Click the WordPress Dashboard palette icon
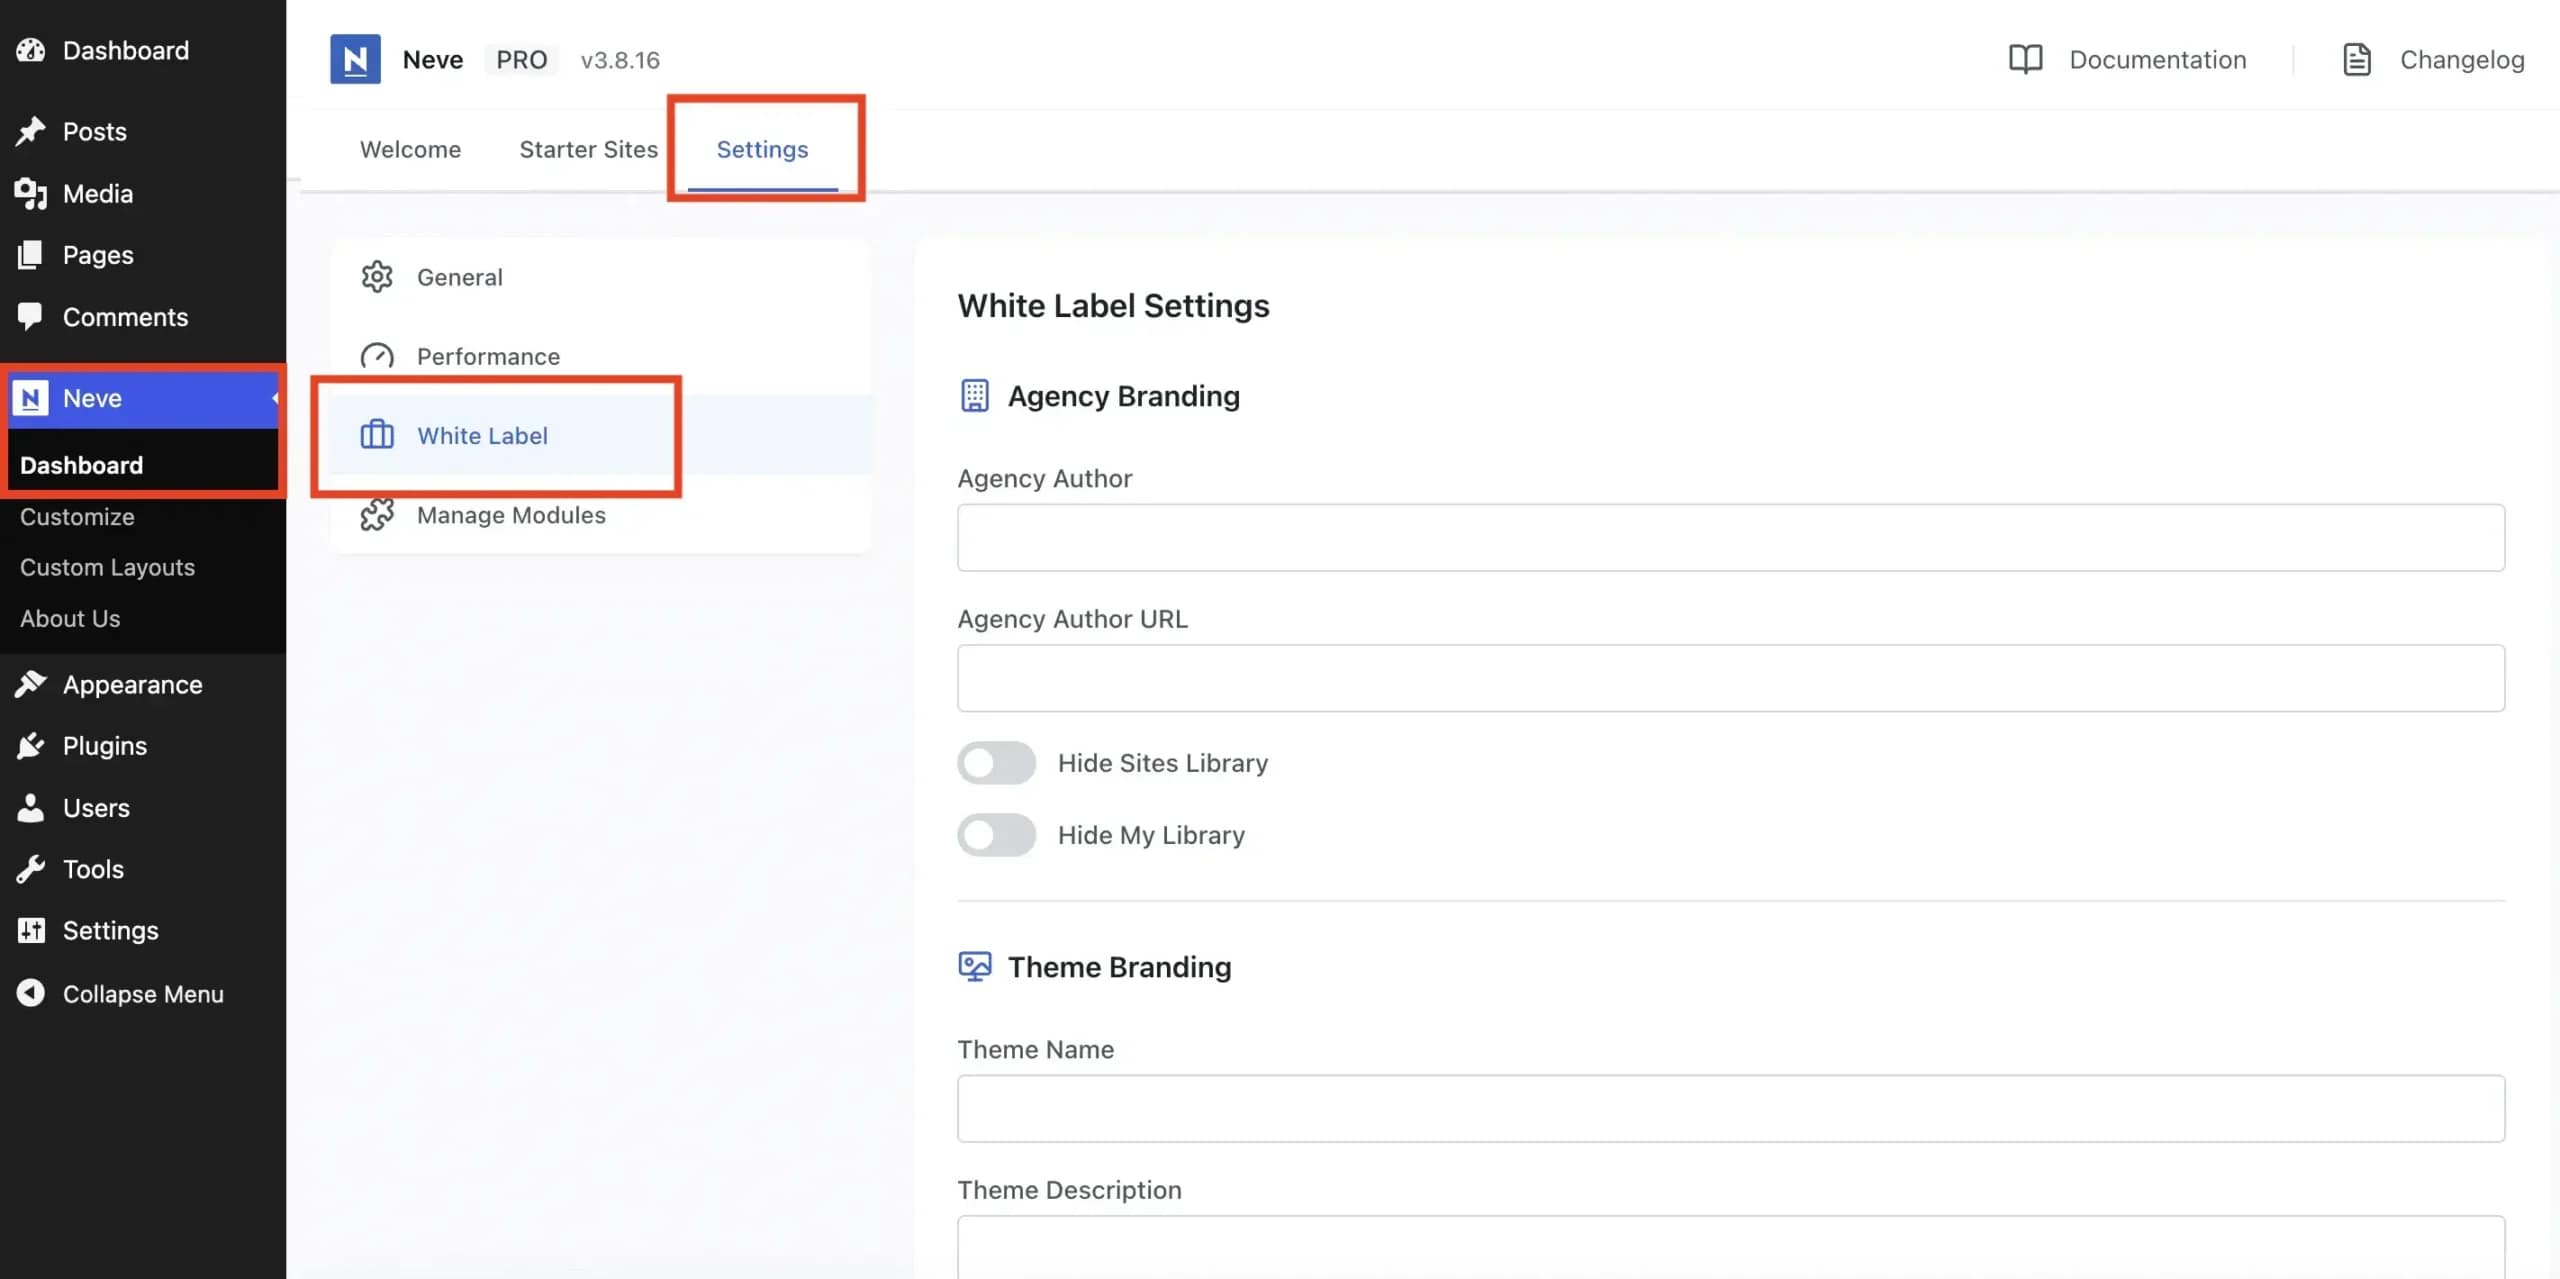Viewport: 2560px width, 1279px height. [x=31, y=50]
